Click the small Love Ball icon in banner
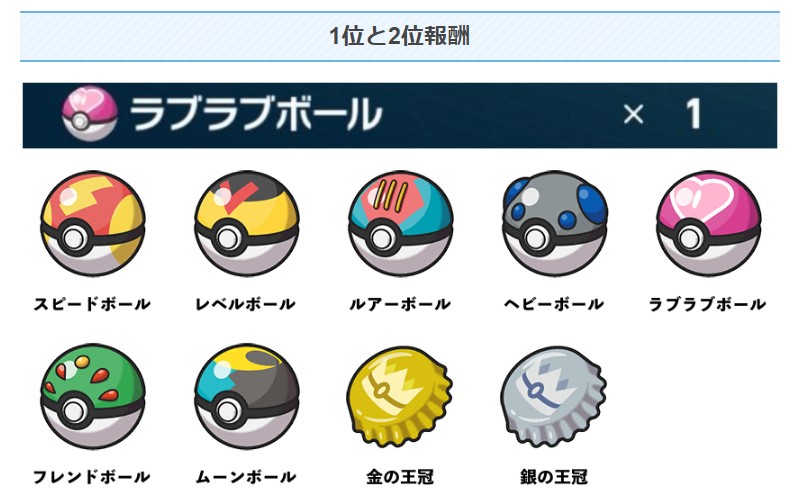Viewport: 795px width, 498px height. pos(90,114)
